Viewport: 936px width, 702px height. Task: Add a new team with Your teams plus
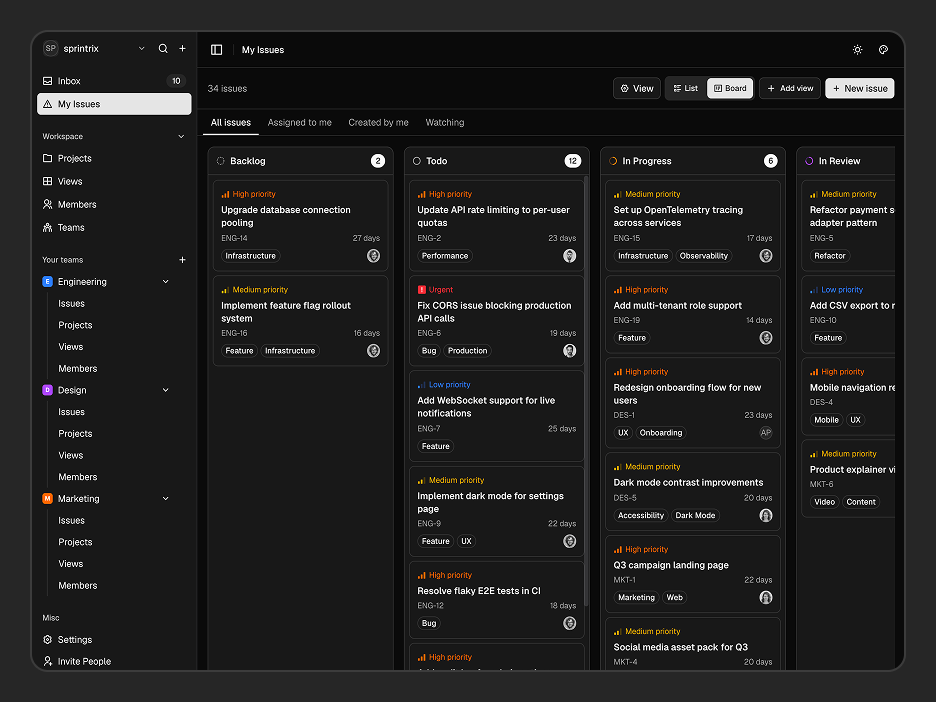point(183,260)
